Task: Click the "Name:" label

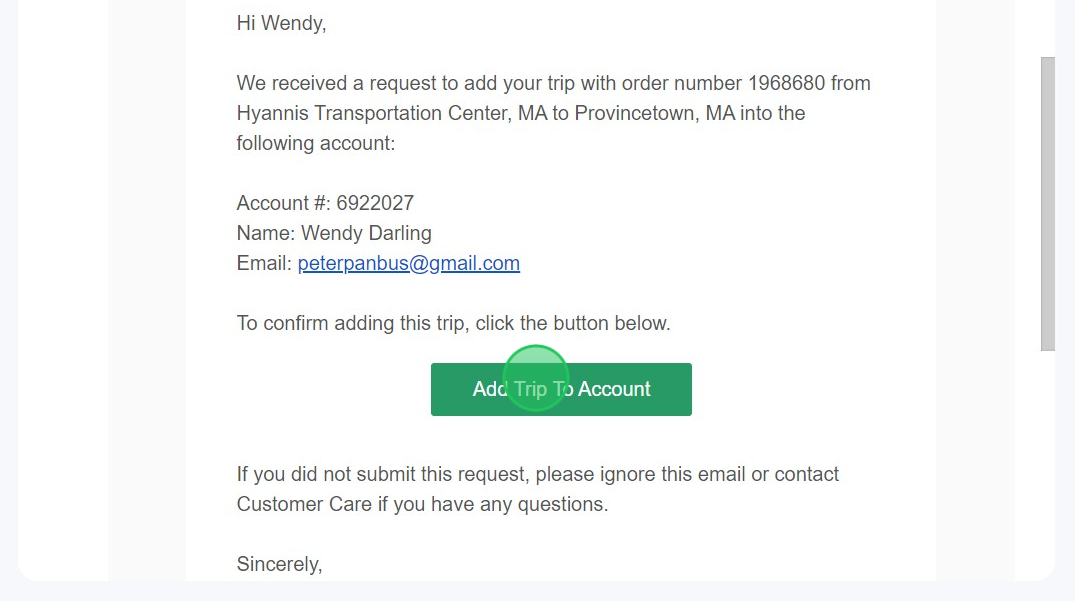Action: point(266,233)
